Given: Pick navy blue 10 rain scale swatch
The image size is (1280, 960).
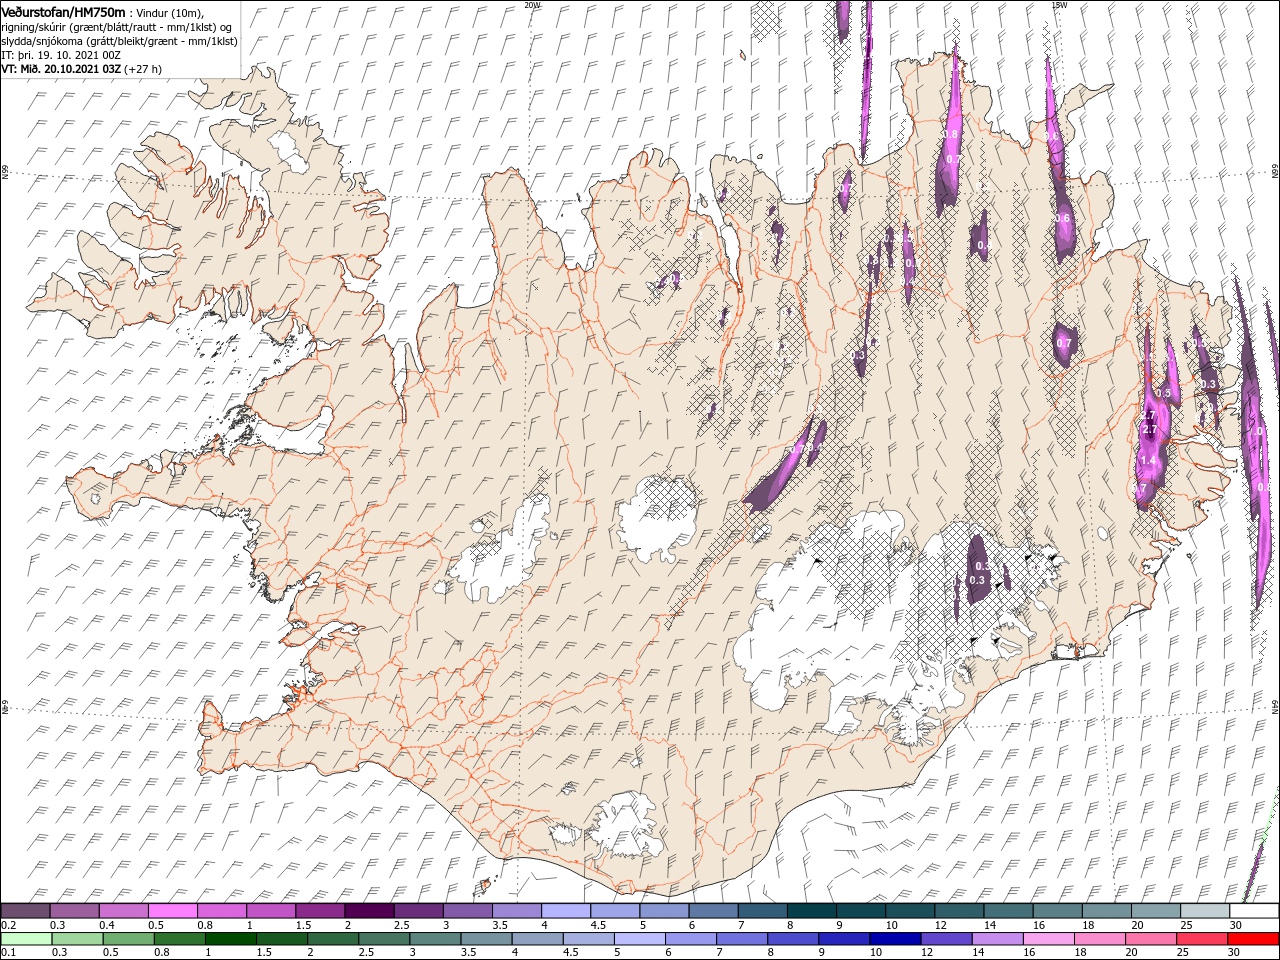Looking at the screenshot, I should [x=895, y=939].
